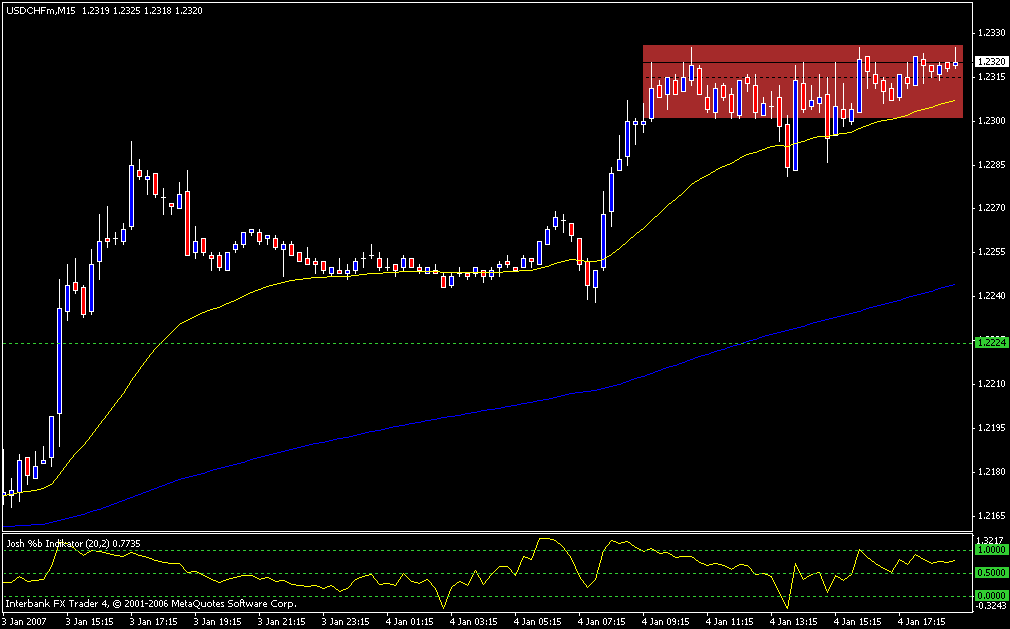
Task: Click the USDCHFm,M15 chart title text
Action: (x=37, y=9)
